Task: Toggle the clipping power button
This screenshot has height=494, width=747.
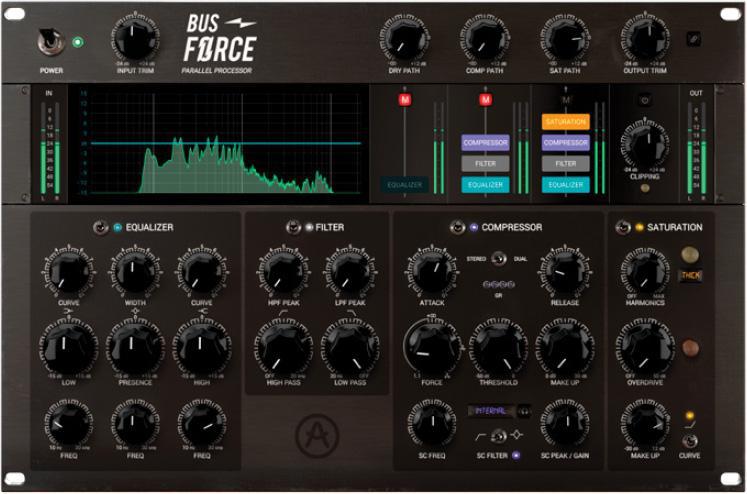Action: (x=645, y=101)
